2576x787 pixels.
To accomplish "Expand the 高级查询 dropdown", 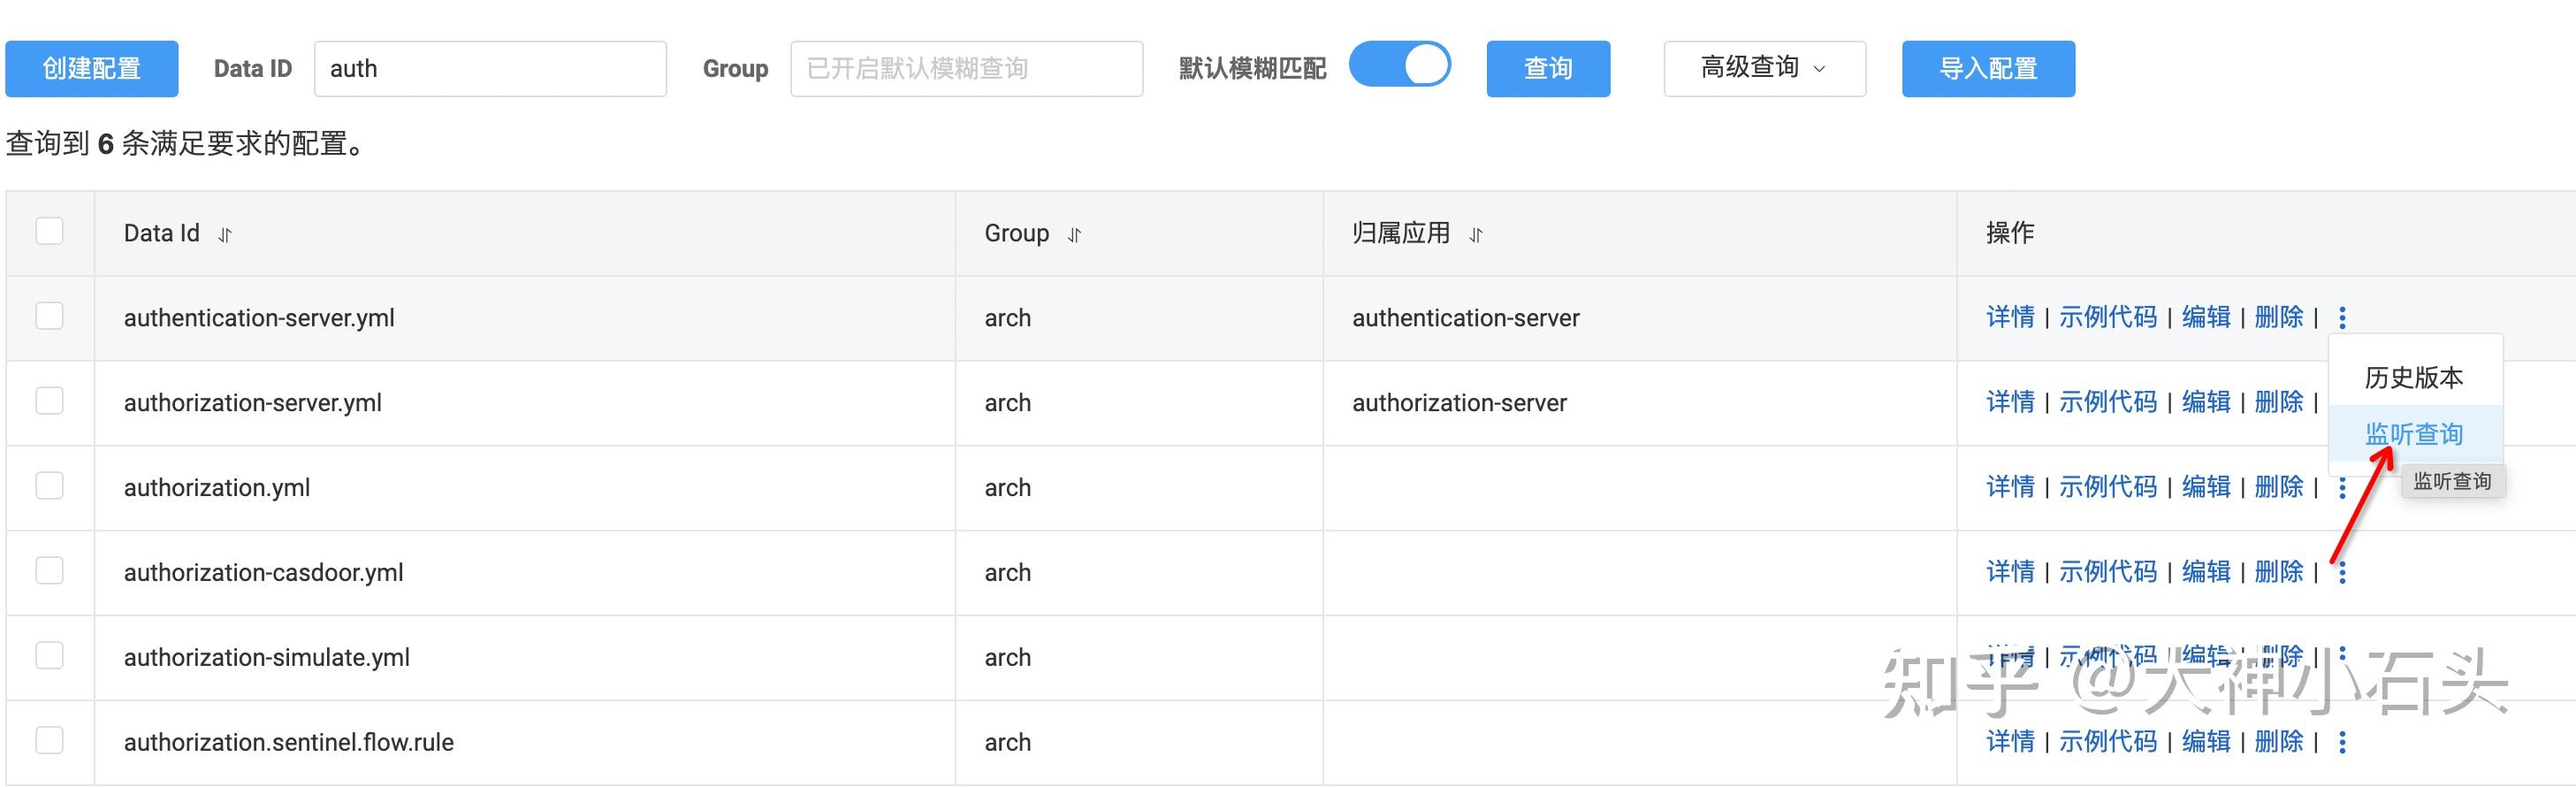I will tap(1764, 68).
